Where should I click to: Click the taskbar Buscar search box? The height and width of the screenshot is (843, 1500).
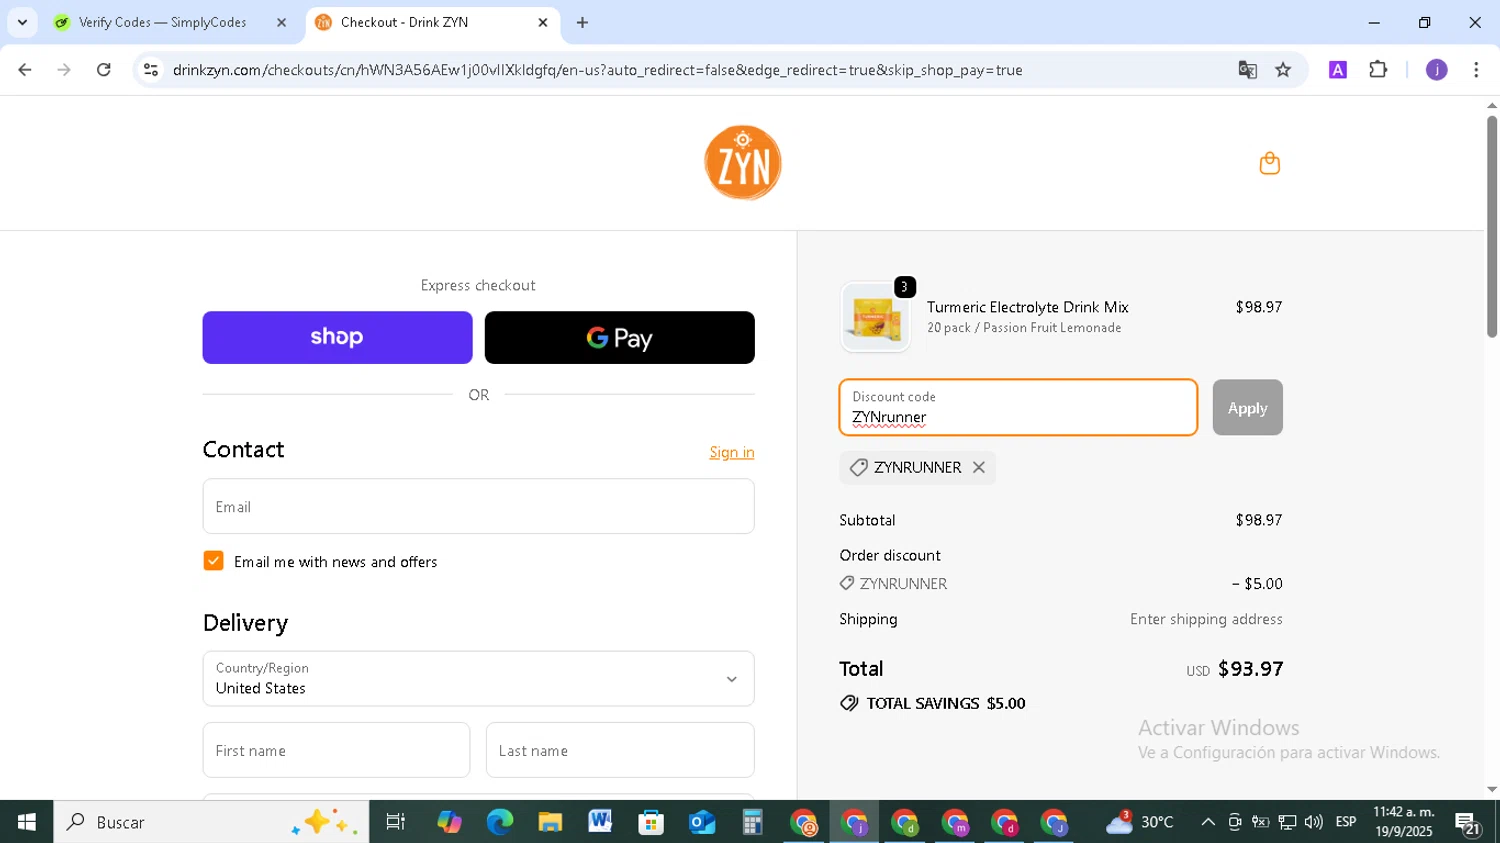[211, 822]
